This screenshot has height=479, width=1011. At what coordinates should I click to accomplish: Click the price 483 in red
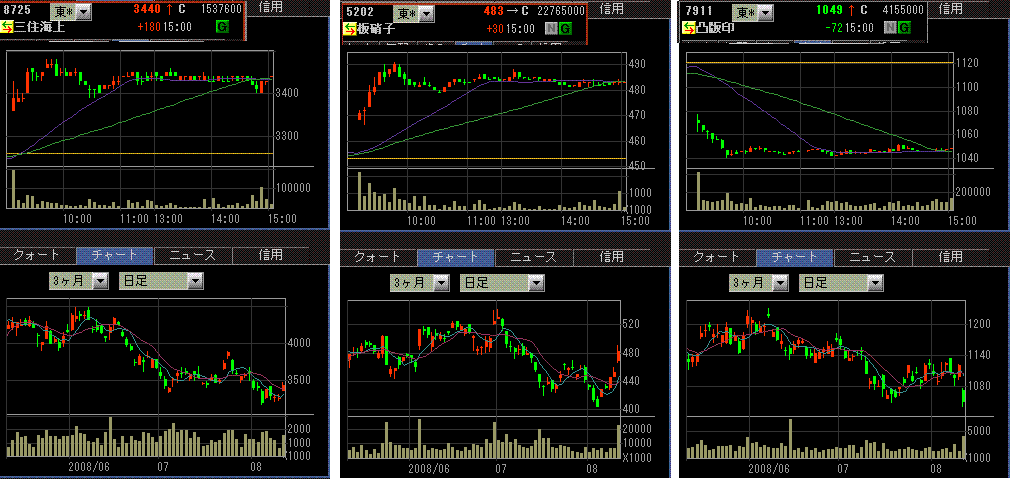[495, 12]
